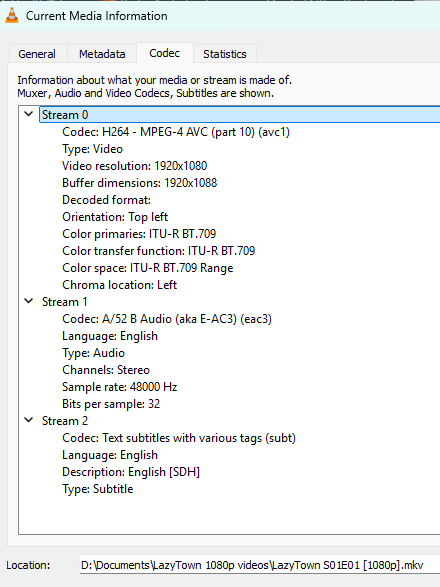The height and width of the screenshot is (587, 440).
Task: Select the 'Decoded format:' row
Action: click(106, 200)
